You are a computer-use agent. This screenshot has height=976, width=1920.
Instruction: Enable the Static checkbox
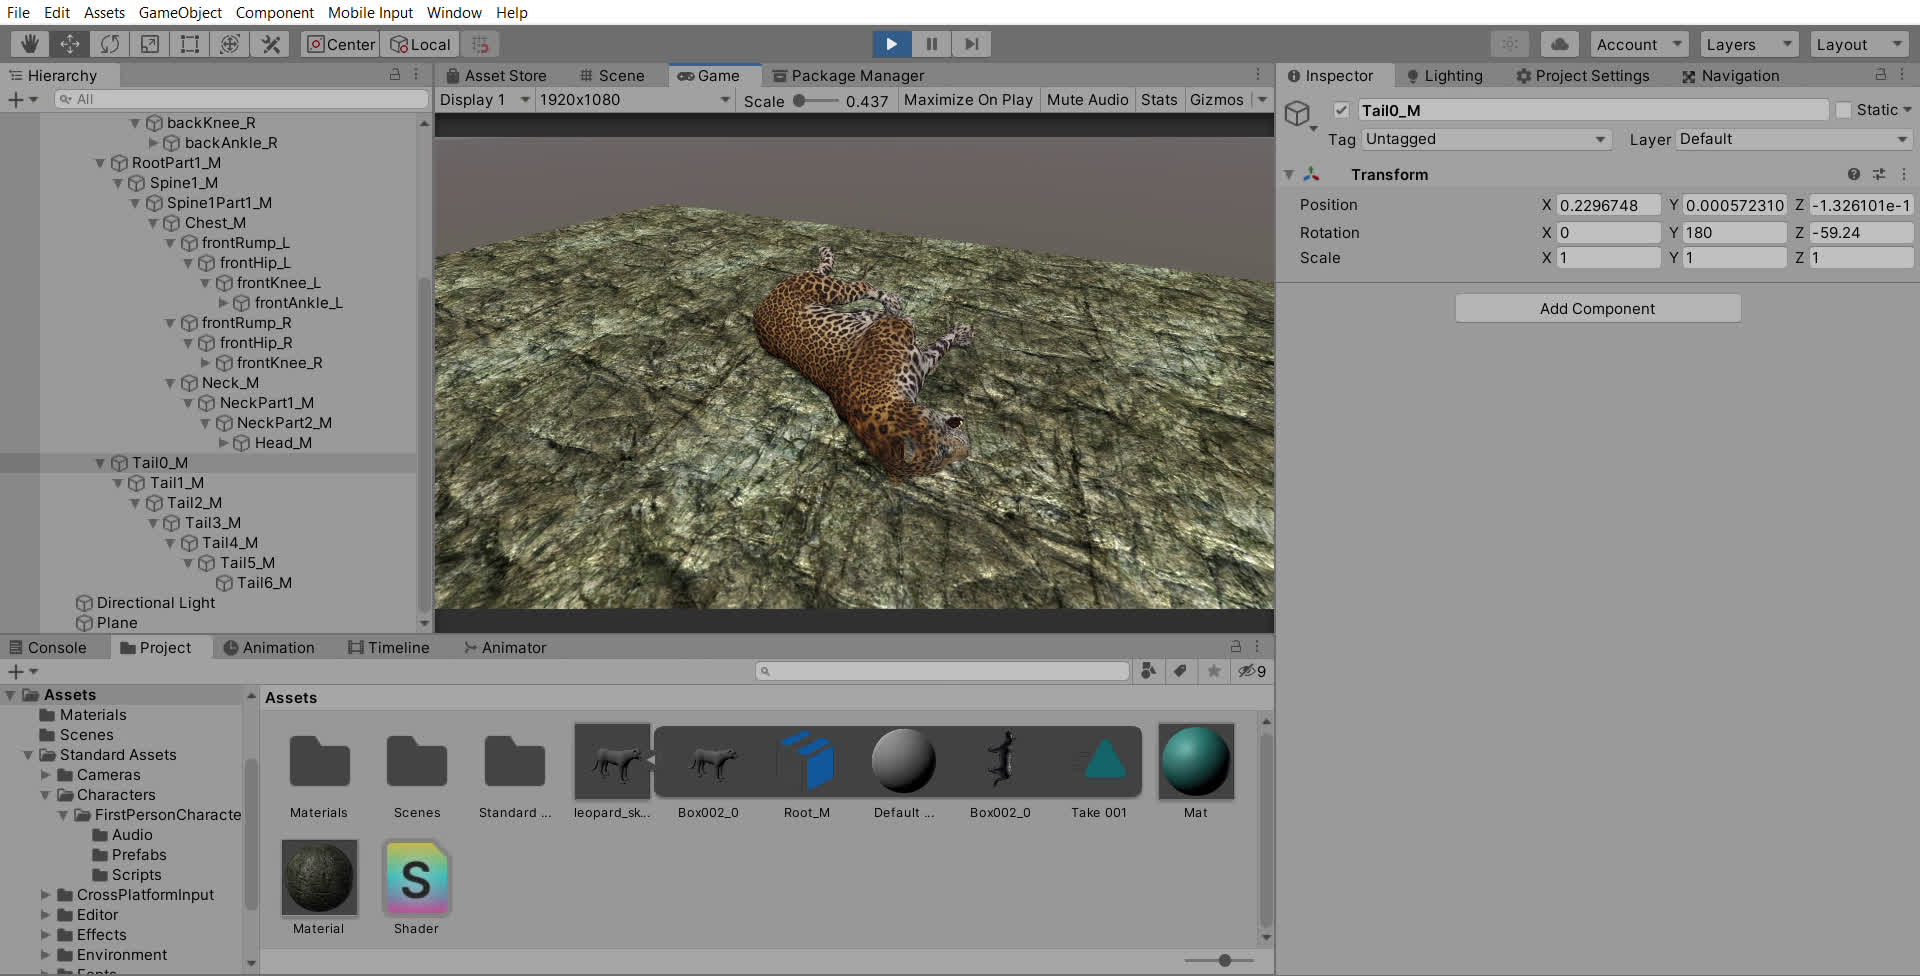coord(1843,110)
